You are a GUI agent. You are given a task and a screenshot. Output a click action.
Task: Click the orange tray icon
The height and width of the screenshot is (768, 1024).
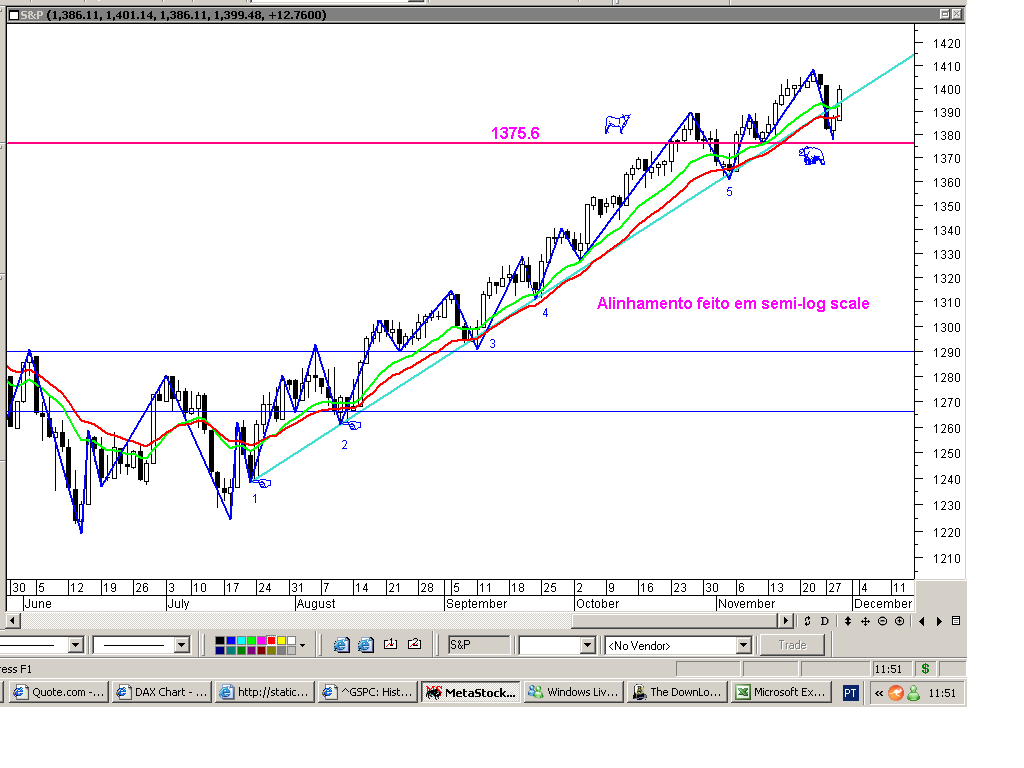[896, 693]
